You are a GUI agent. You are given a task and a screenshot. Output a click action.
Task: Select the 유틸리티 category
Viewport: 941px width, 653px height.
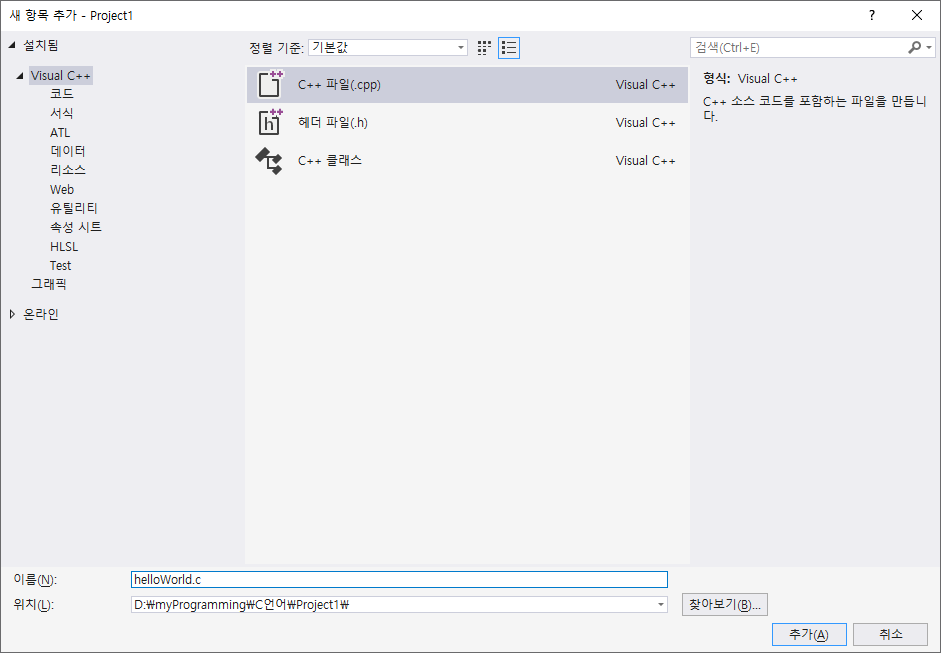74,208
